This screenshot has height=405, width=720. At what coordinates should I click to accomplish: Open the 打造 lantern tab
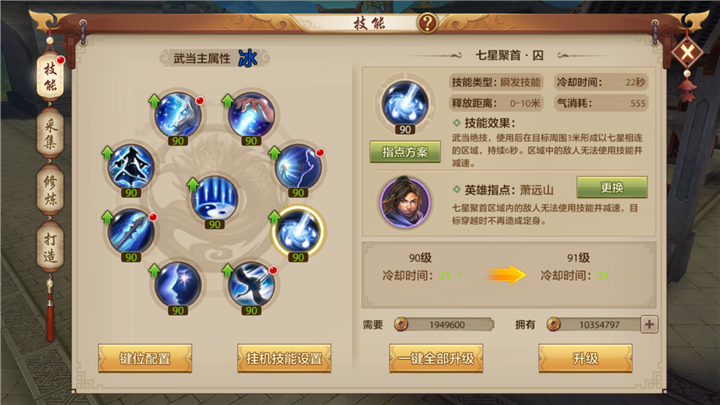pos(50,247)
